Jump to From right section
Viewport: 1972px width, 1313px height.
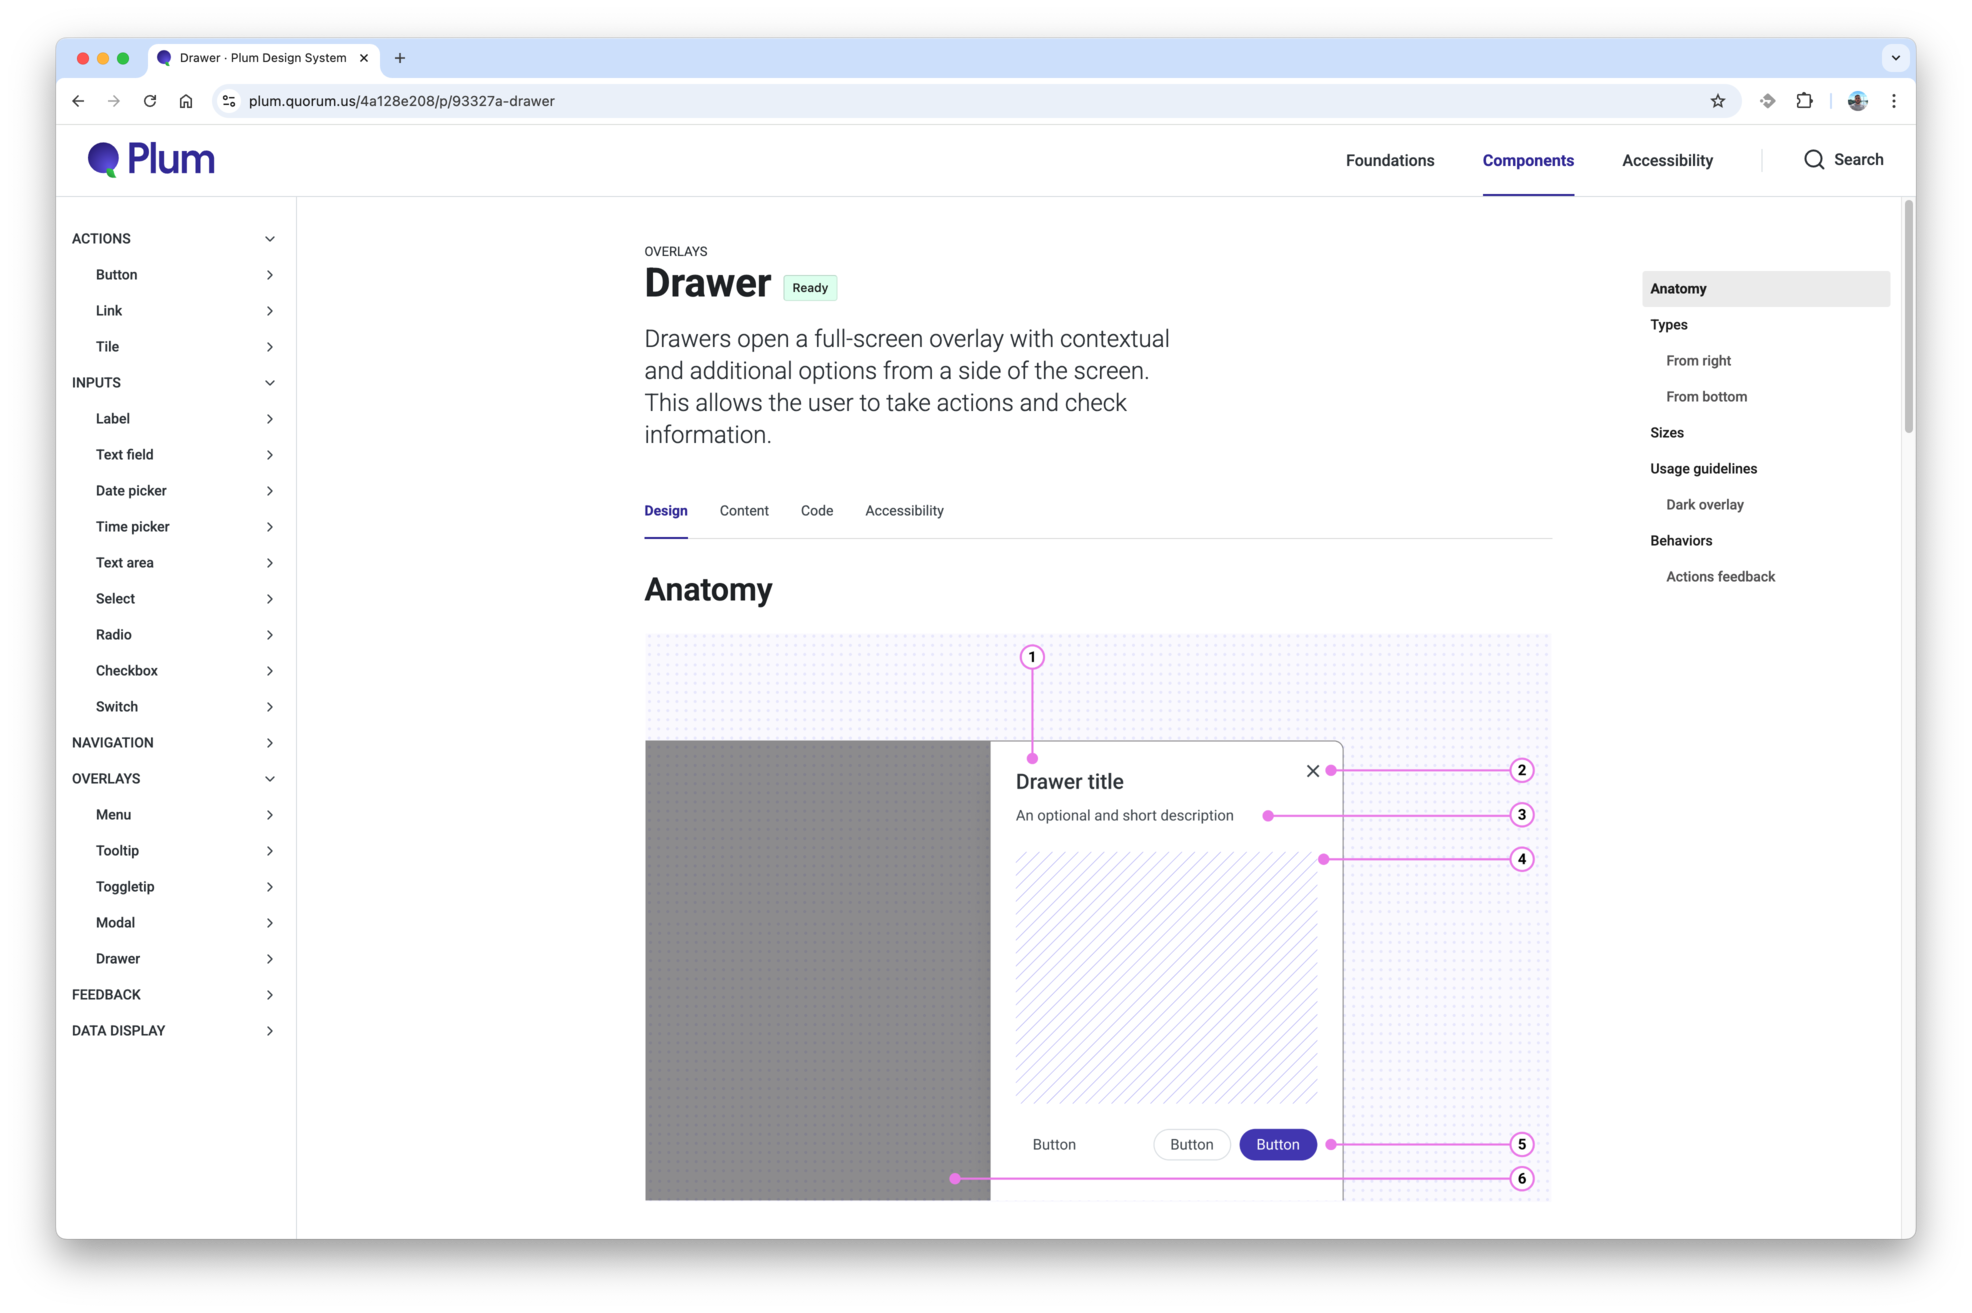point(1698,361)
